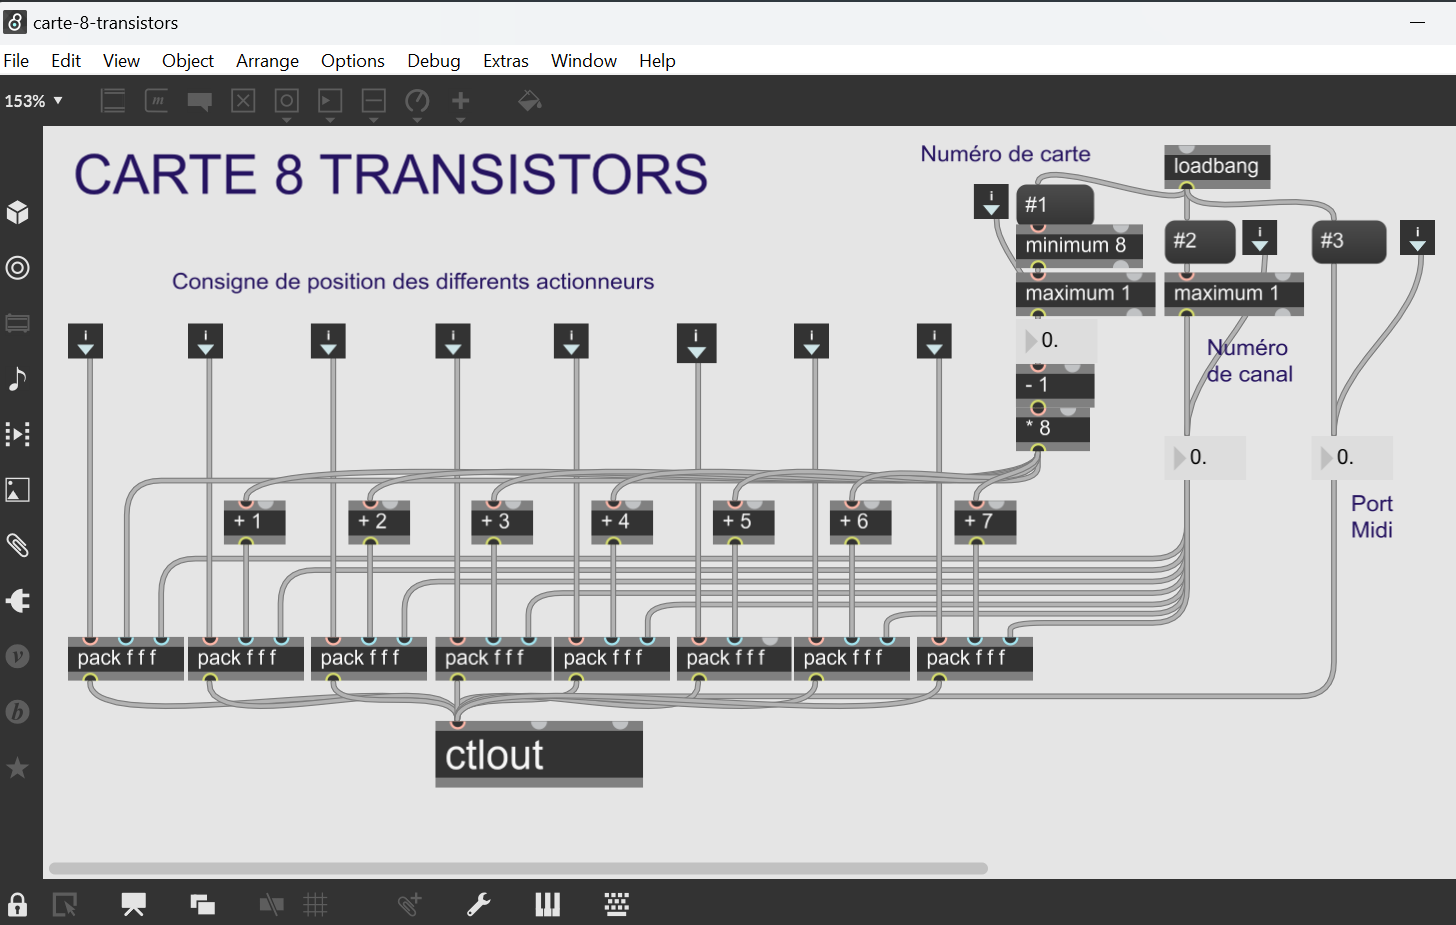This screenshot has height=925, width=1456.
Task: Add a comment box from toolbar
Action: pyautogui.click(x=200, y=100)
